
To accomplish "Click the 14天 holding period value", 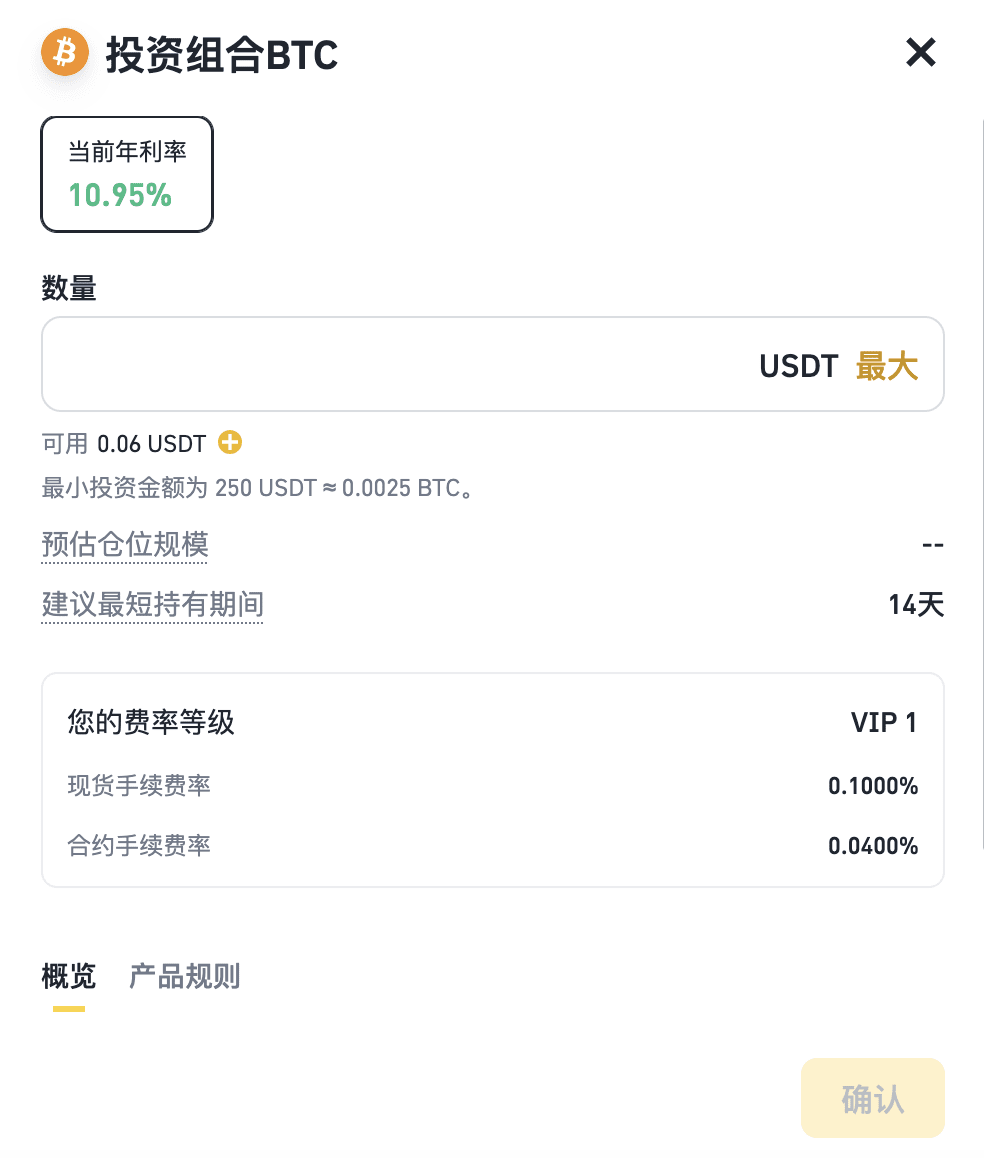I will 916,604.
